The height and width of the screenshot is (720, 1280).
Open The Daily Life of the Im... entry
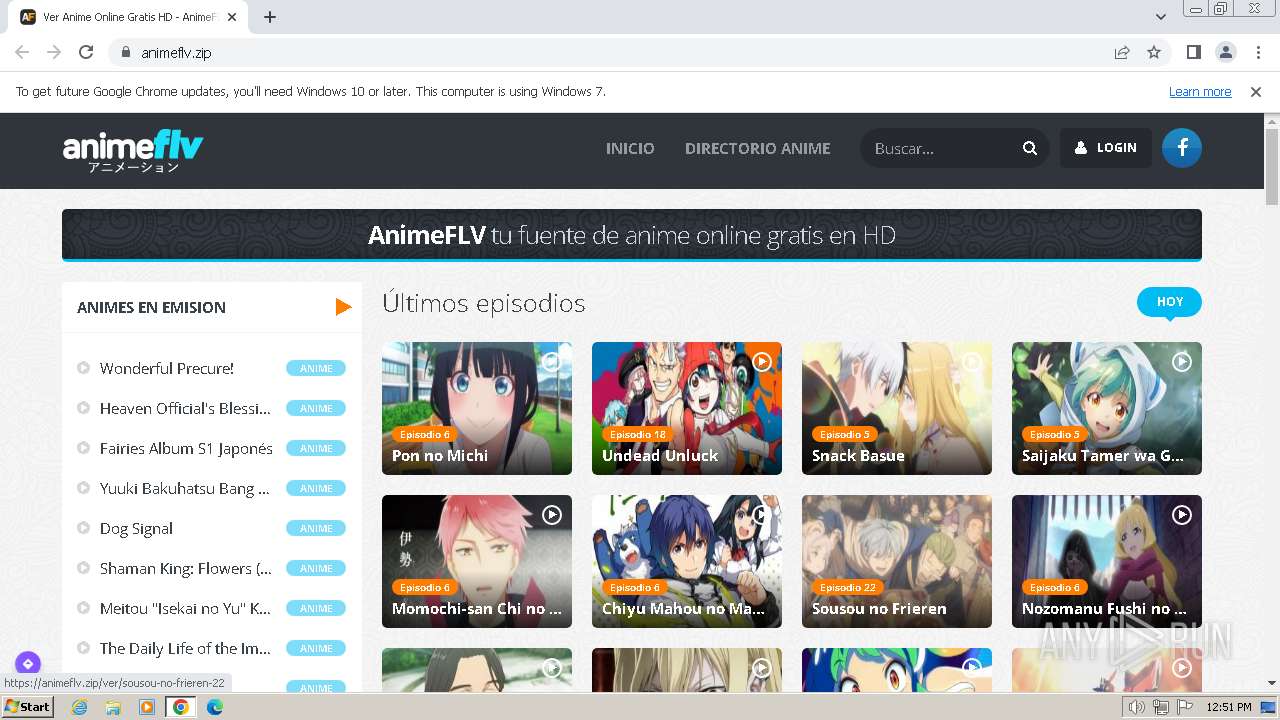pyautogui.click(x=185, y=648)
